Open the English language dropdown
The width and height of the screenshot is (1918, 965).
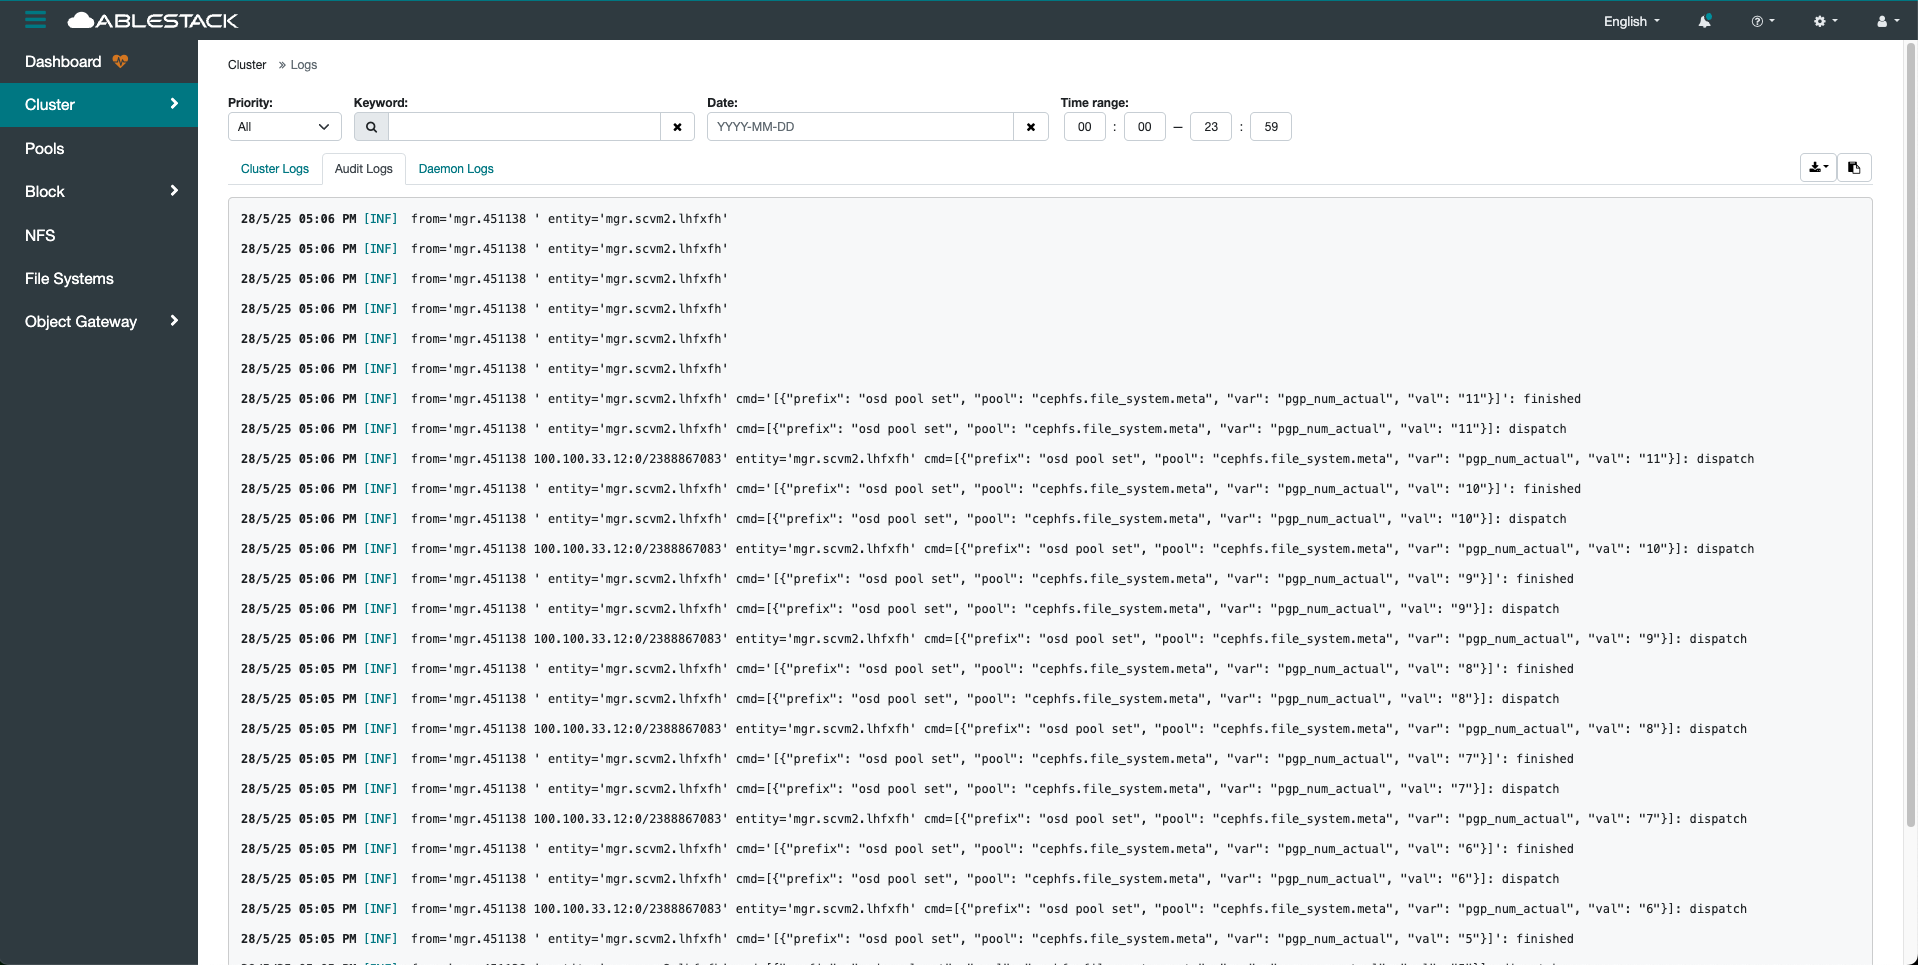[x=1631, y=21]
